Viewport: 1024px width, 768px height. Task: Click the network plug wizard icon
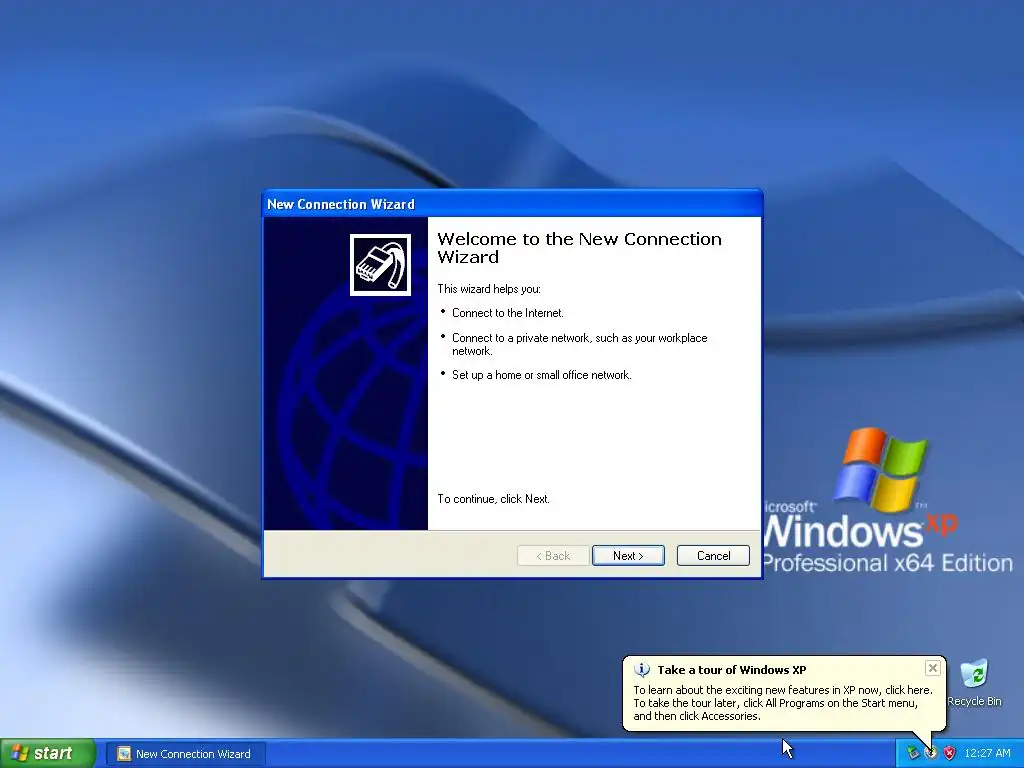point(381,264)
